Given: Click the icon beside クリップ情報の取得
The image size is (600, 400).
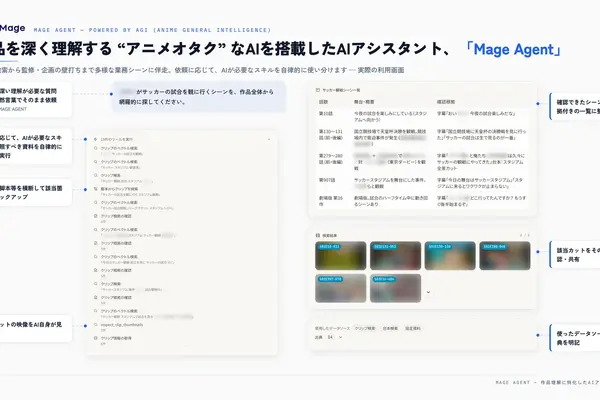Looking at the screenshot, I should tap(96, 338).
